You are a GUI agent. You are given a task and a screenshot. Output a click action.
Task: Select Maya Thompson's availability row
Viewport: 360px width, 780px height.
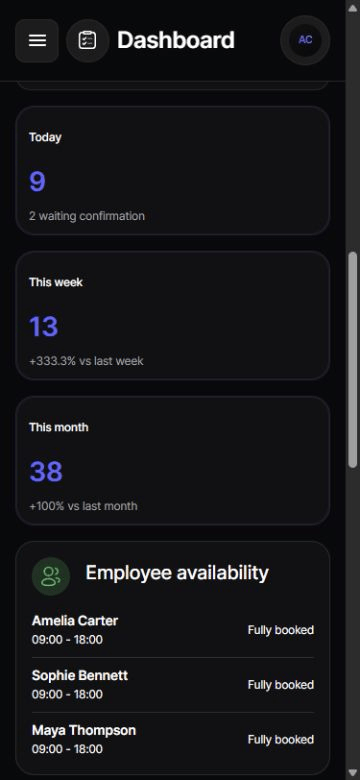pyautogui.click(x=173, y=739)
